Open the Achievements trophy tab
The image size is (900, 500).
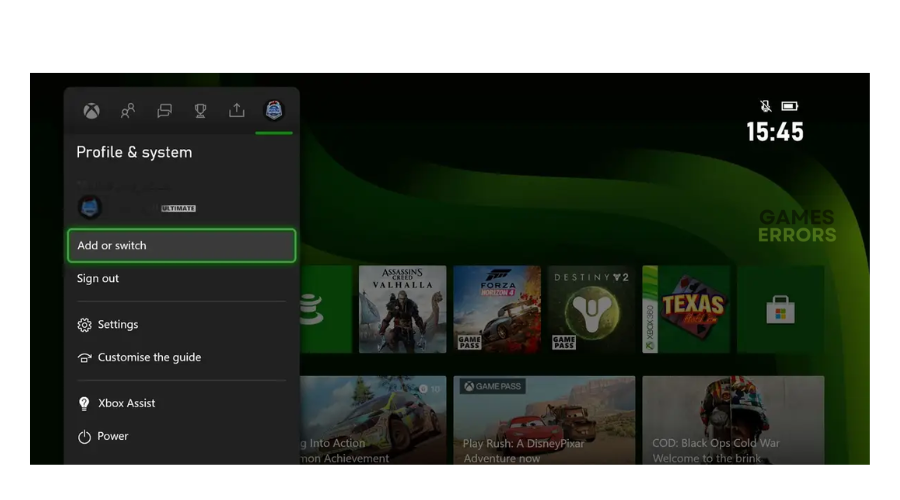click(x=200, y=110)
